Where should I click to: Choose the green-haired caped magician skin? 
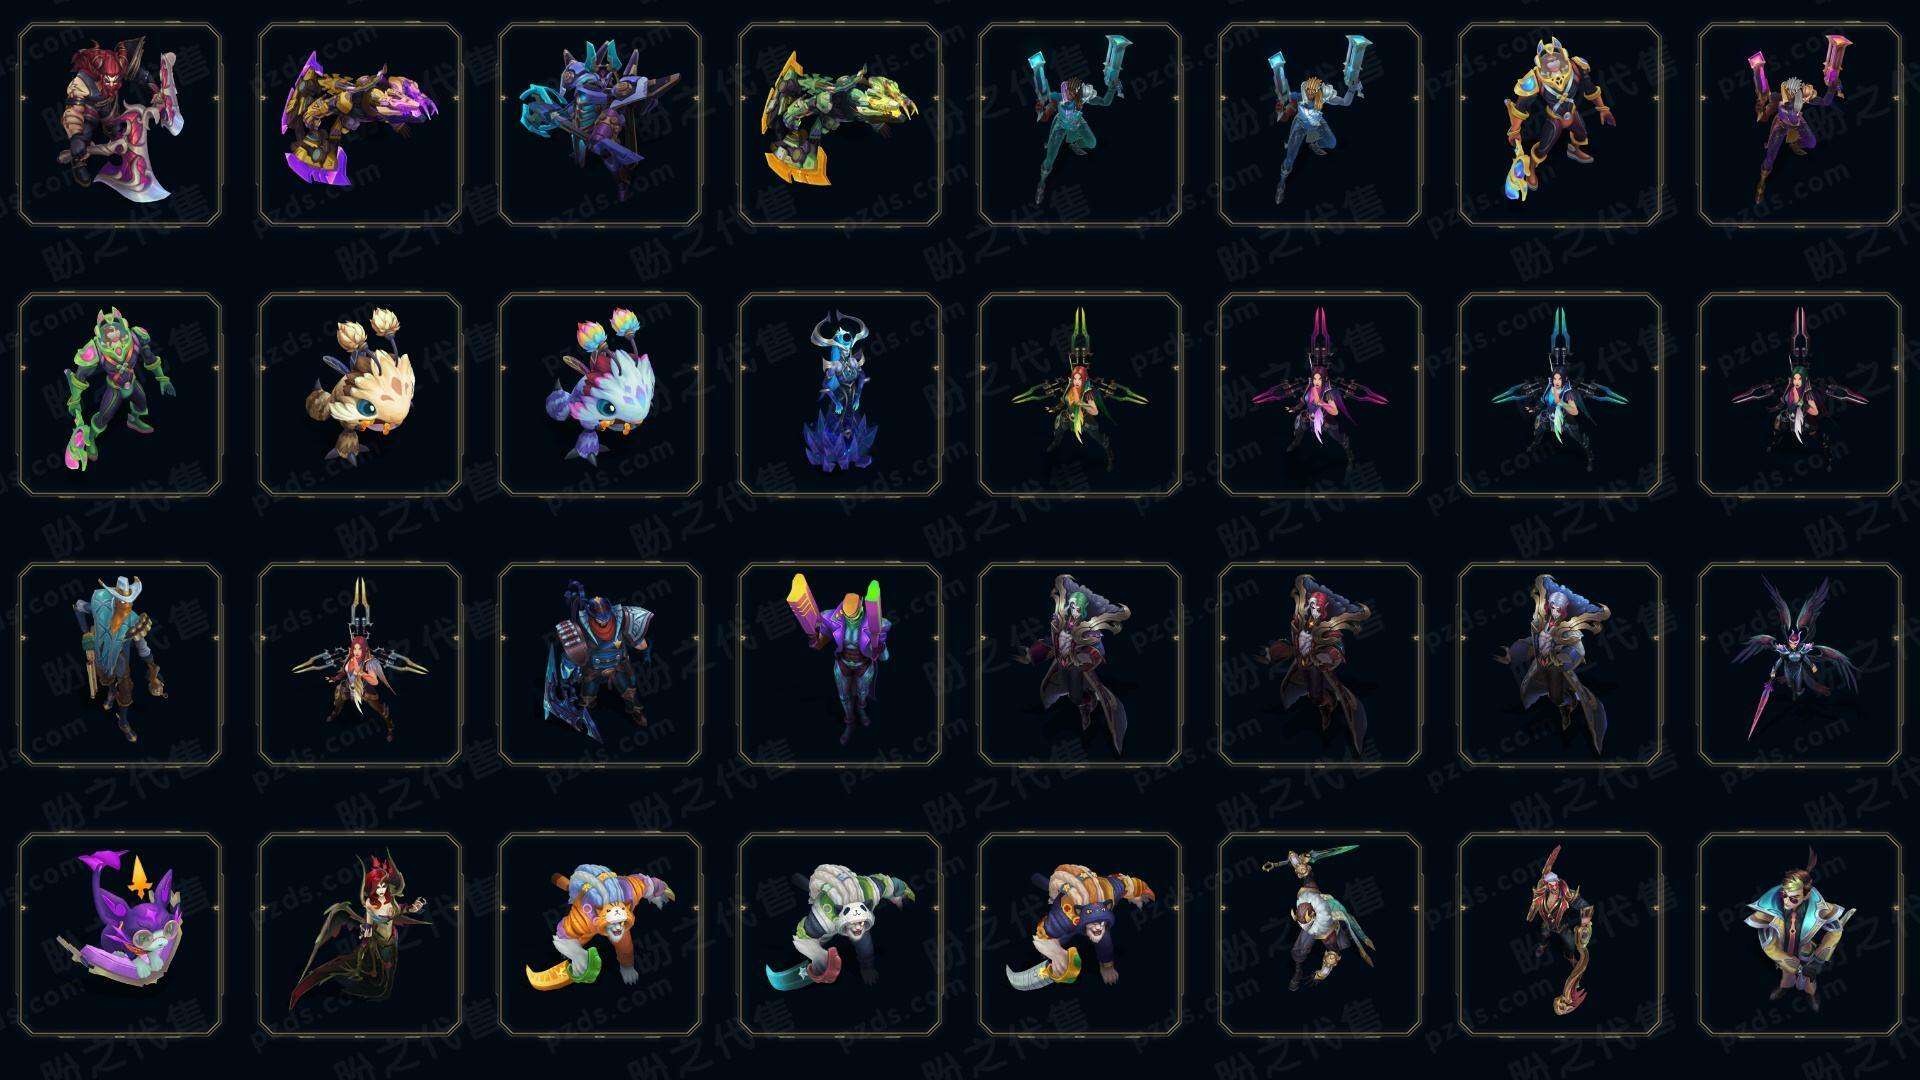pos(1080,664)
